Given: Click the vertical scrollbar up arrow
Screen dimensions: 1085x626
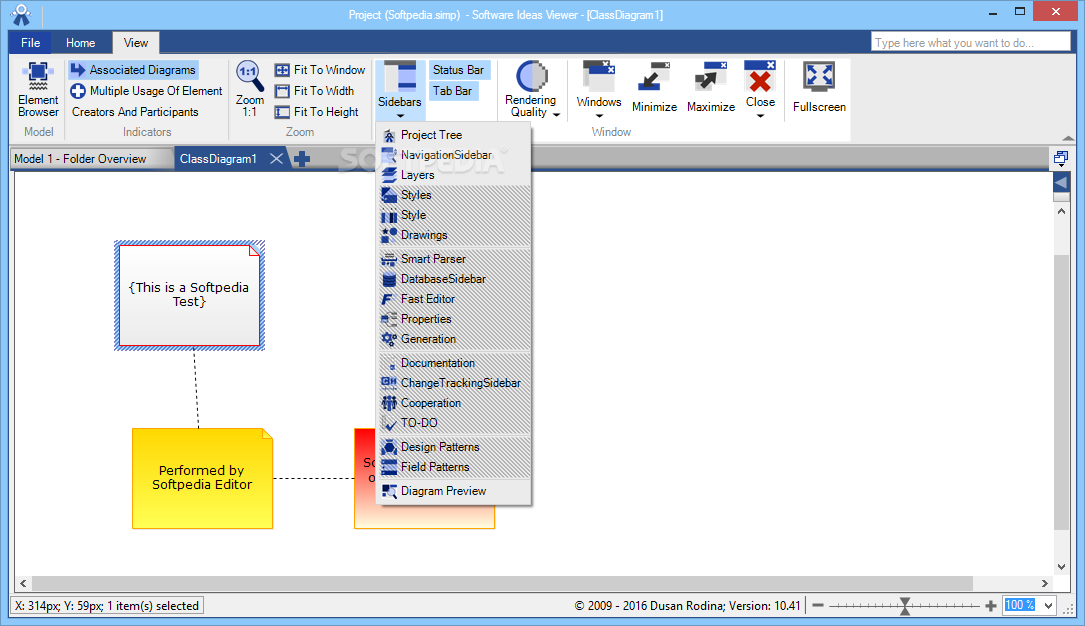Looking at the screenshot, I should coord(1061,211).
